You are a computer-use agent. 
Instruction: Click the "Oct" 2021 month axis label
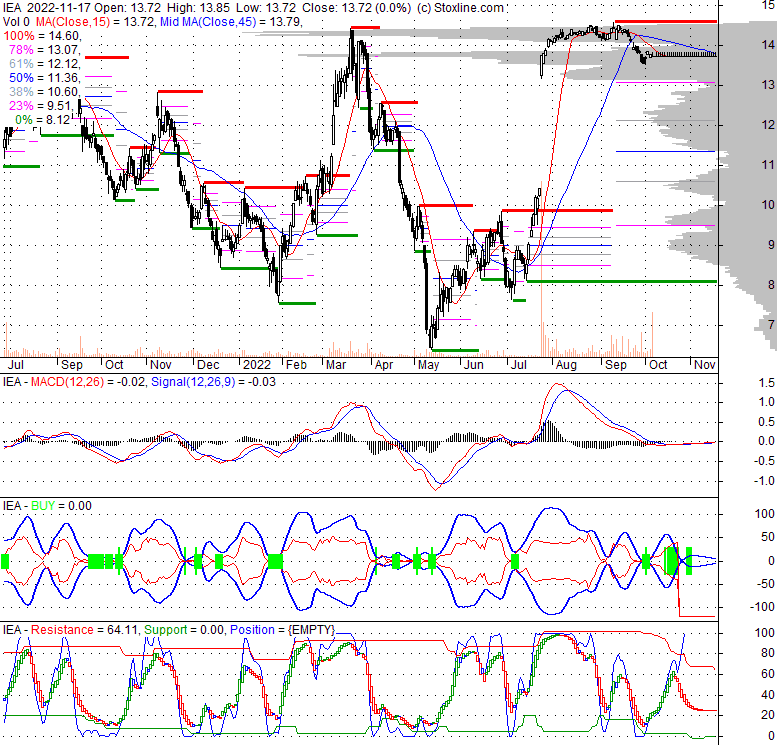point(114,365)
